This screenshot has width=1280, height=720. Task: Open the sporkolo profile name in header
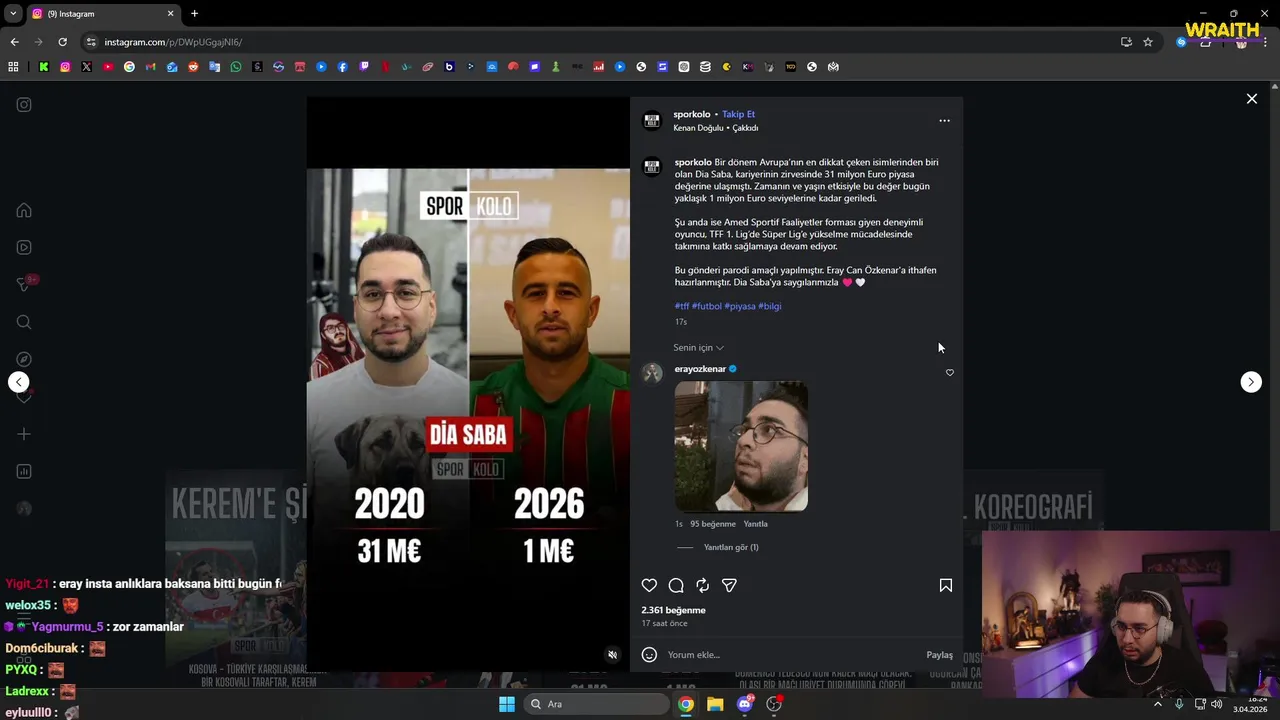[692, 114]
